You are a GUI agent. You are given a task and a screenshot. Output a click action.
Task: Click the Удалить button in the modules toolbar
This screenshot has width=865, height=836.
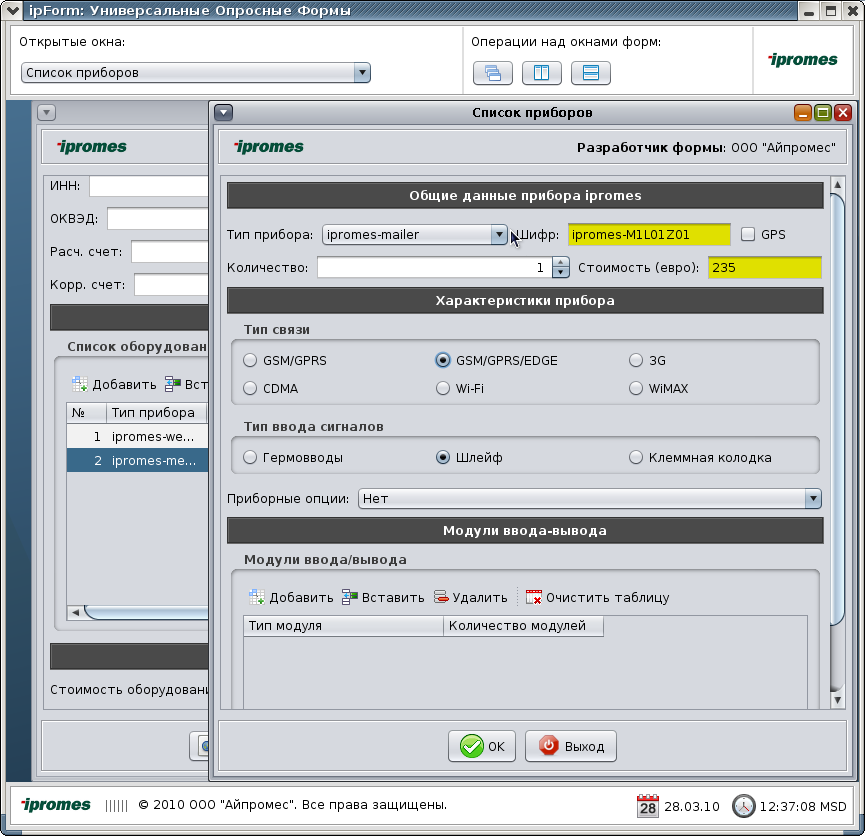click(471, 597)
